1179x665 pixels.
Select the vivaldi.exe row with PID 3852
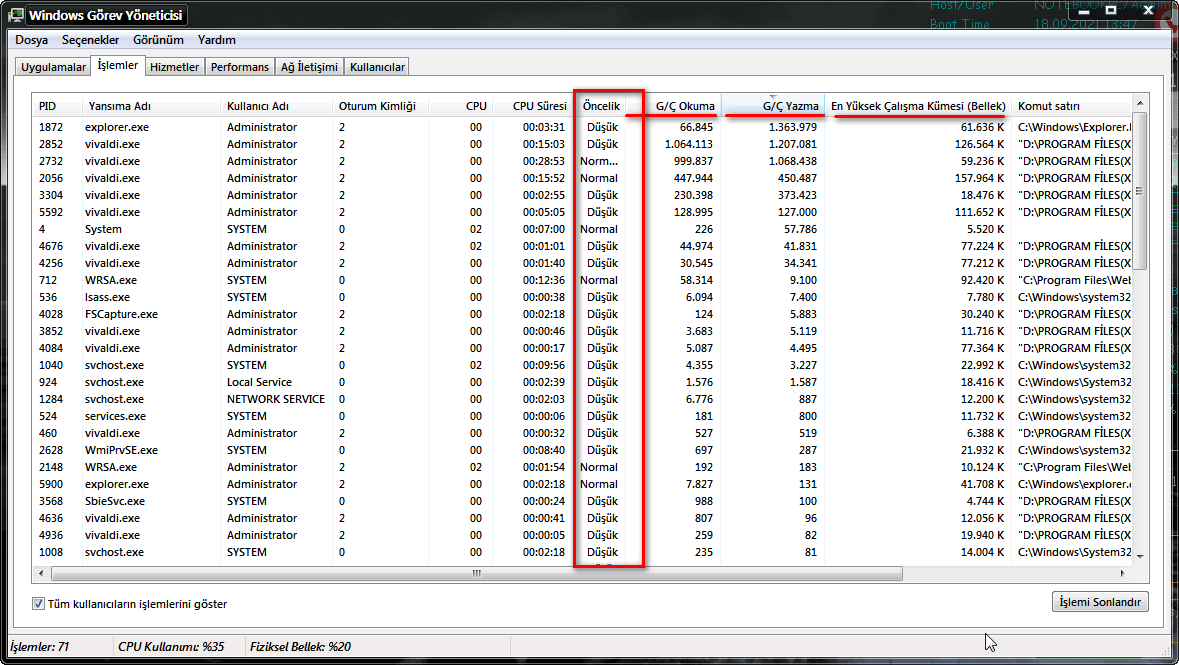click(582, 331)
